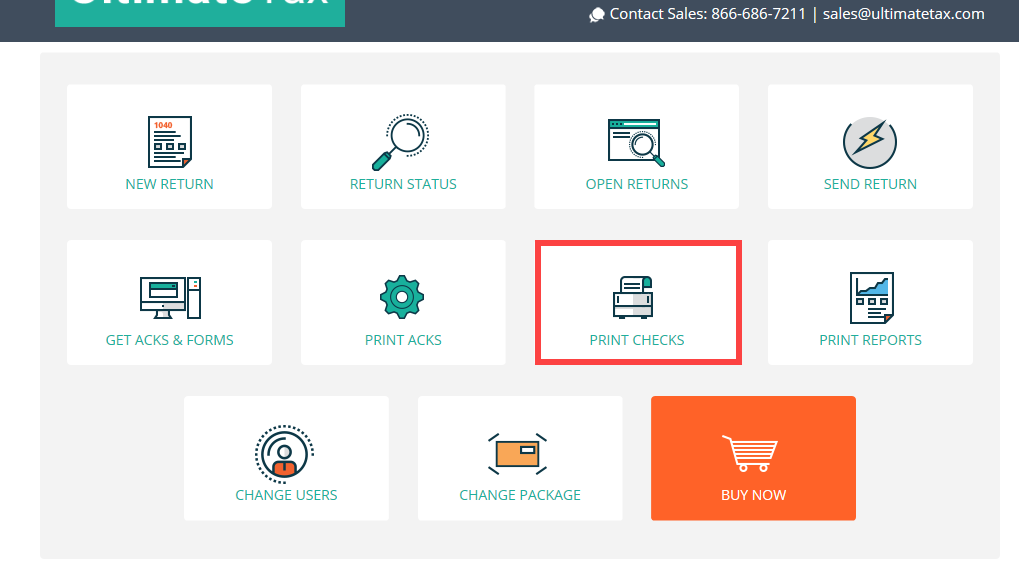The width and height of the screenshot is (1019, 580).
Task: Click the phone icon next to Contact Sales
Action: click(x=596, y=14)
